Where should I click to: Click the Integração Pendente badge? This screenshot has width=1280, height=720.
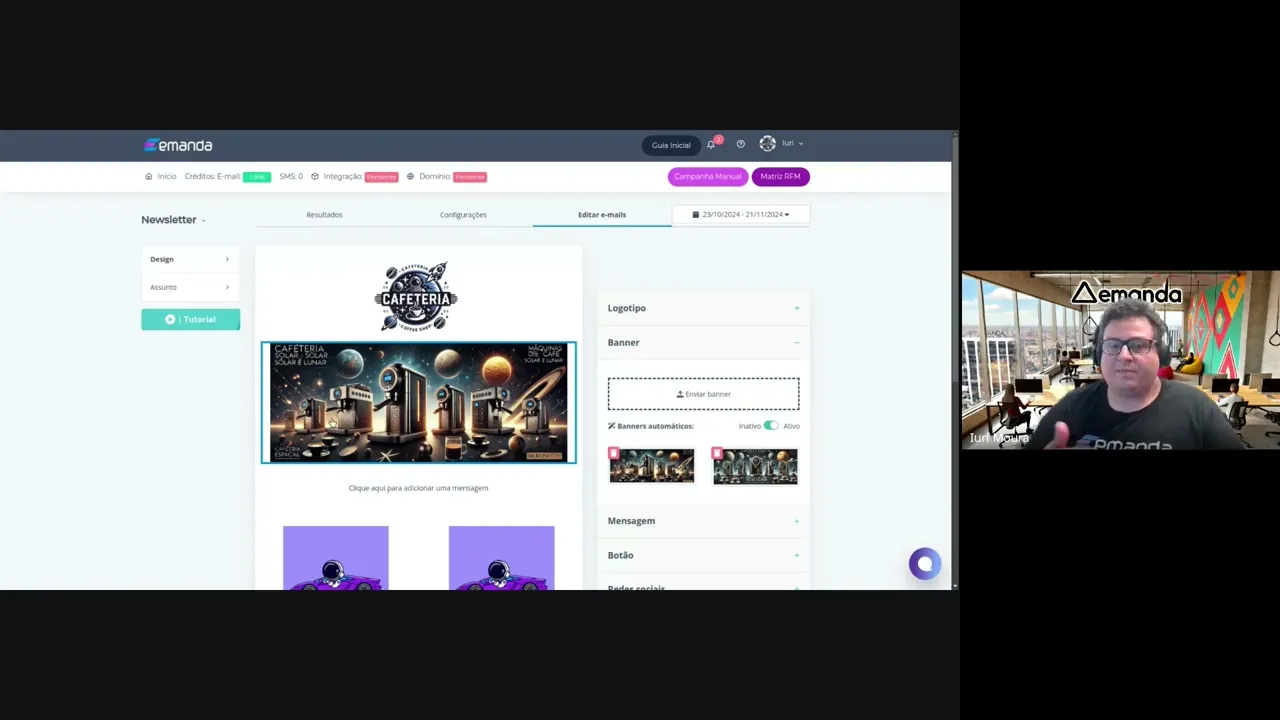[381, 177]
